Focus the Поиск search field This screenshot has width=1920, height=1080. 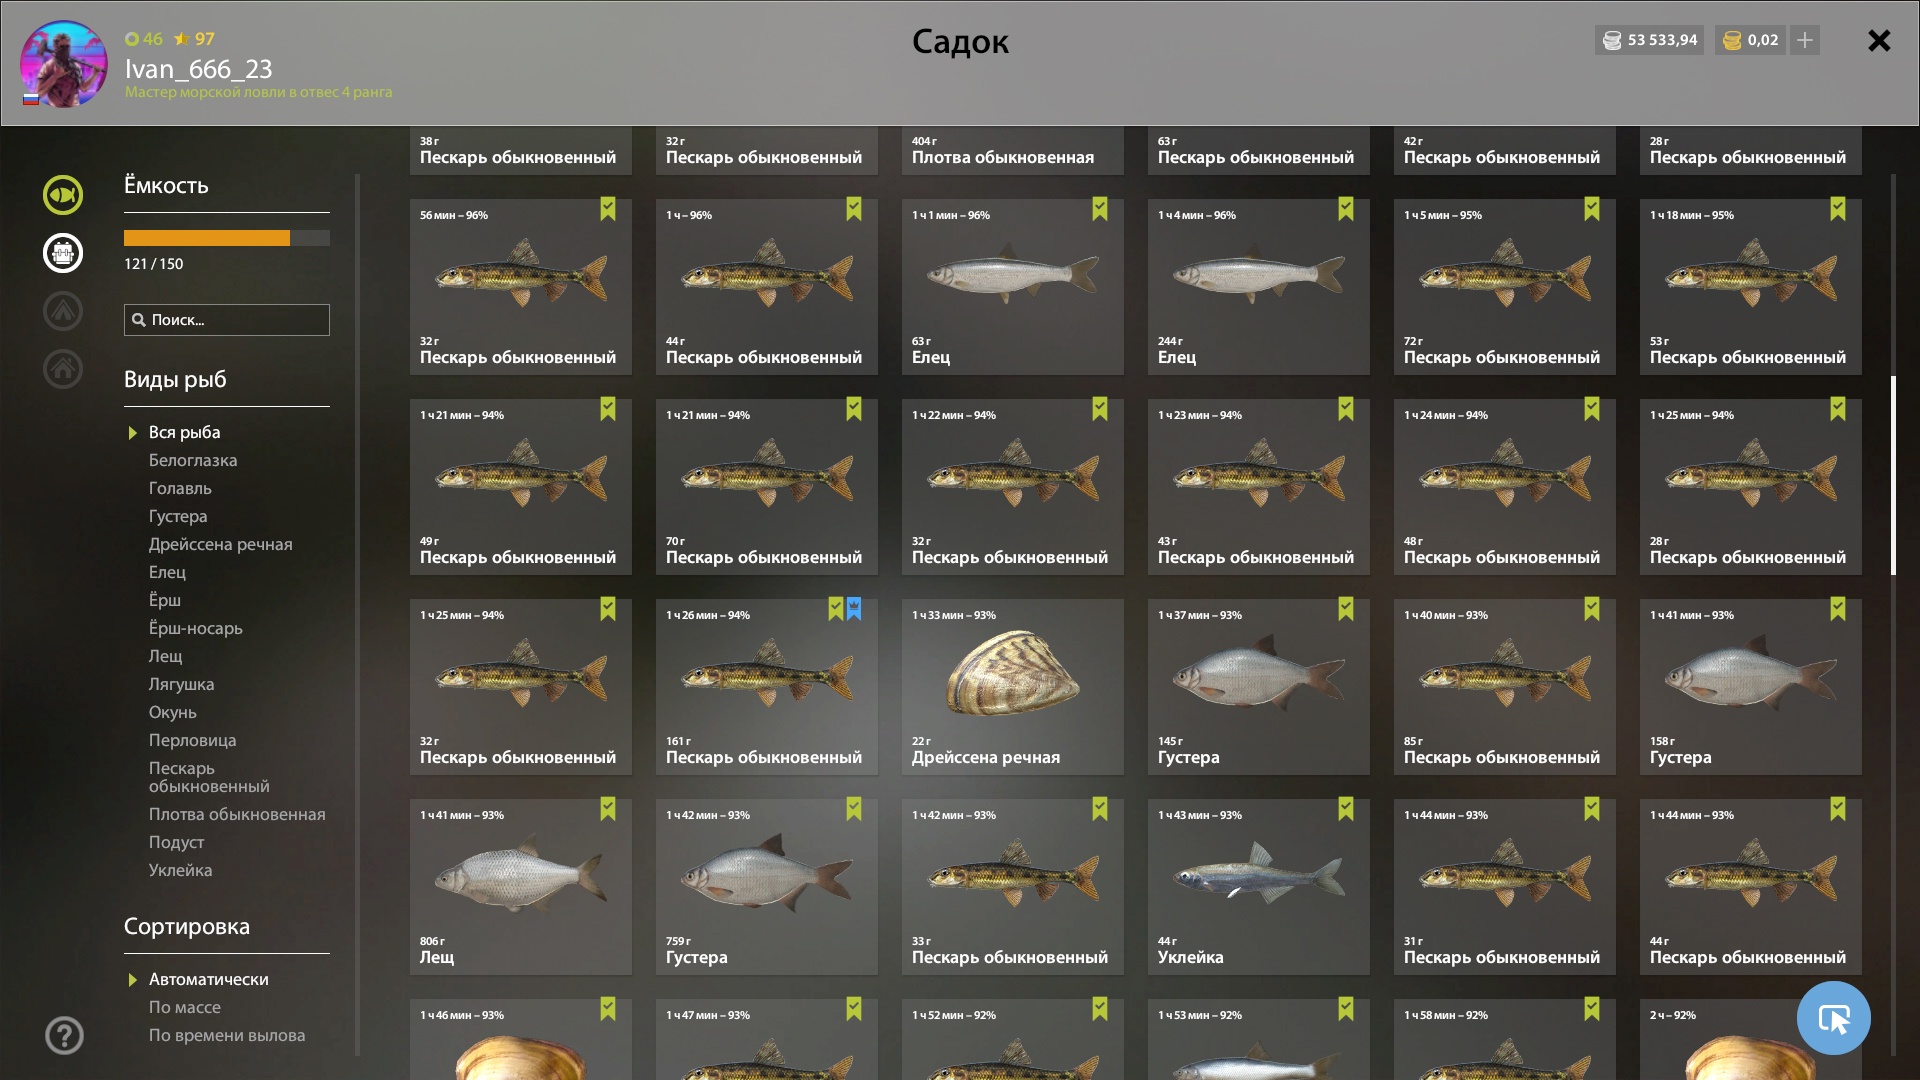click(x=227, y=320)
